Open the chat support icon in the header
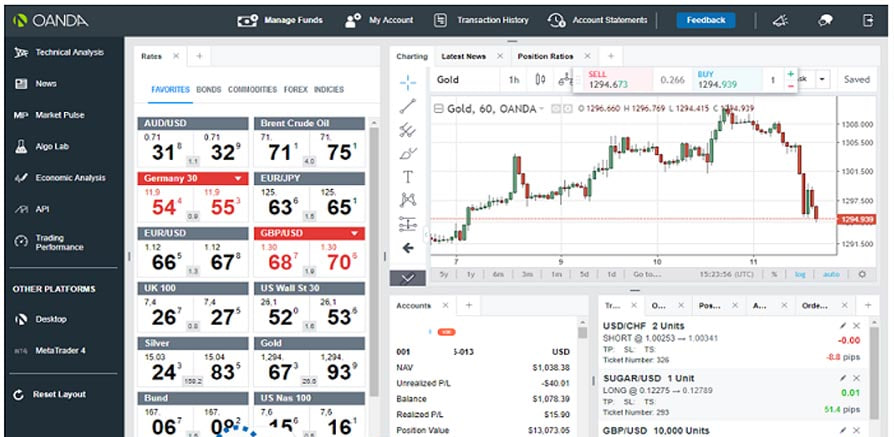This screenshot has height=437, width=894. [824, 21]
